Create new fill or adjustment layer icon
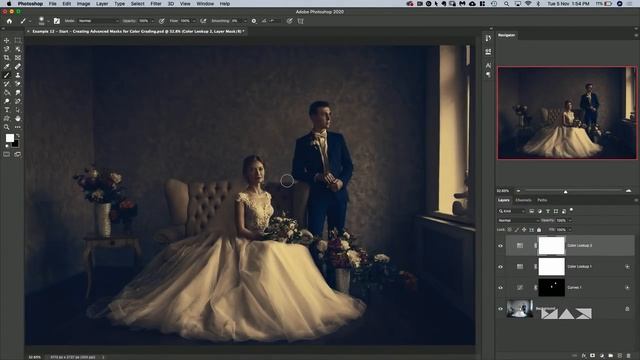The image size is (640, 360). (602, 356)
